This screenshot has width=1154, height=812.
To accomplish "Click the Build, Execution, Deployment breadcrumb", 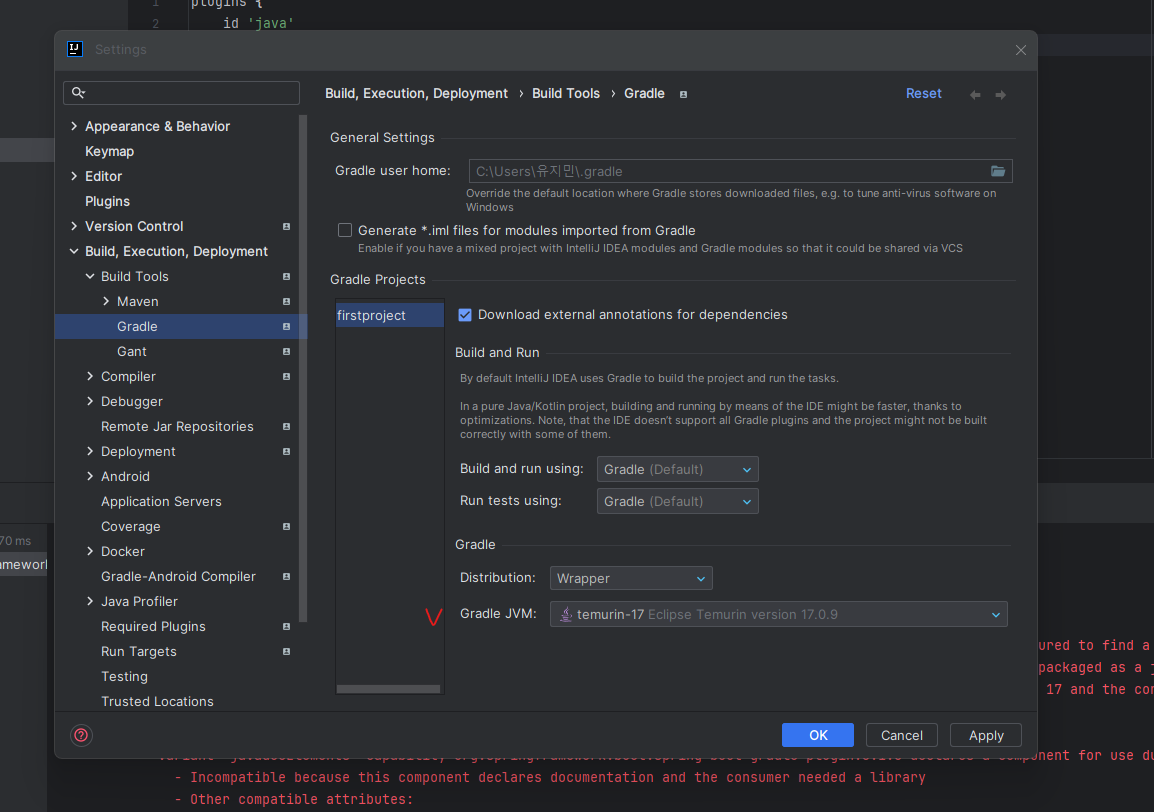I will (x=417, y=93).
